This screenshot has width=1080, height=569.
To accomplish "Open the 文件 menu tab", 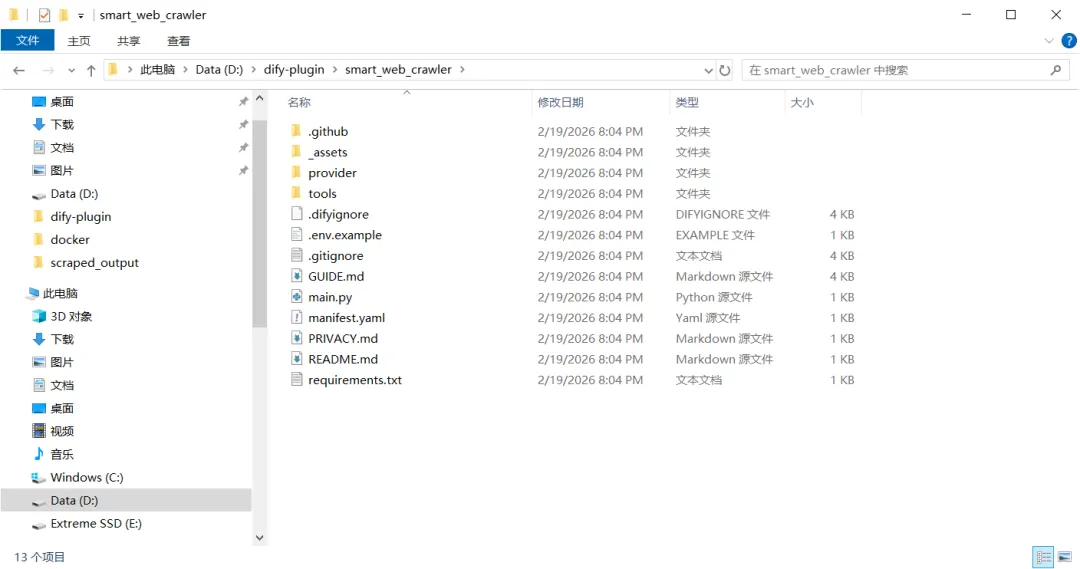I will (28, 41).
